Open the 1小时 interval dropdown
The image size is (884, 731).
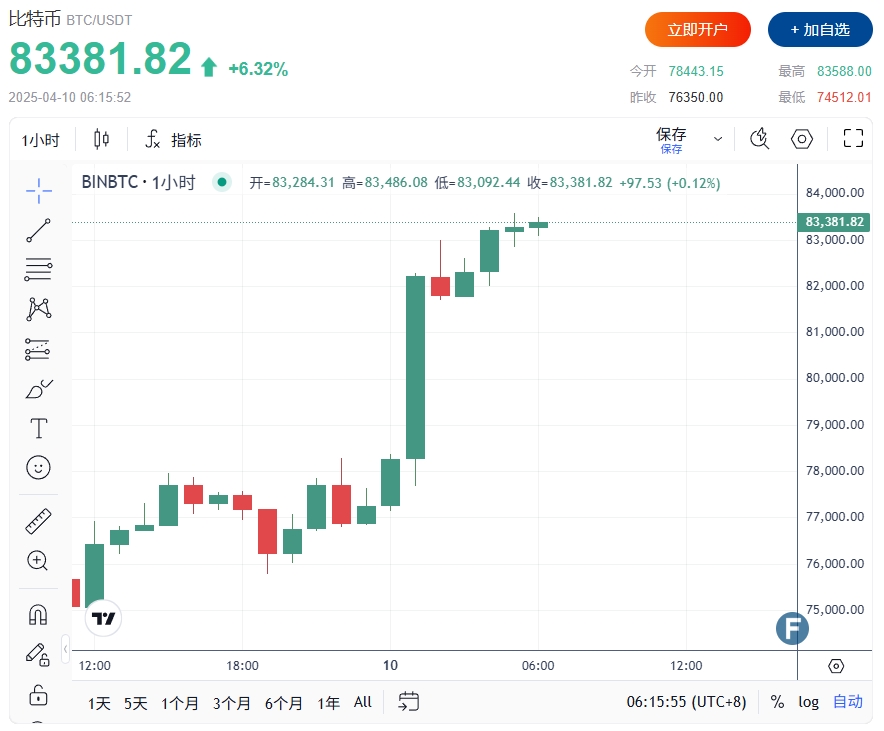pos(40,140)
